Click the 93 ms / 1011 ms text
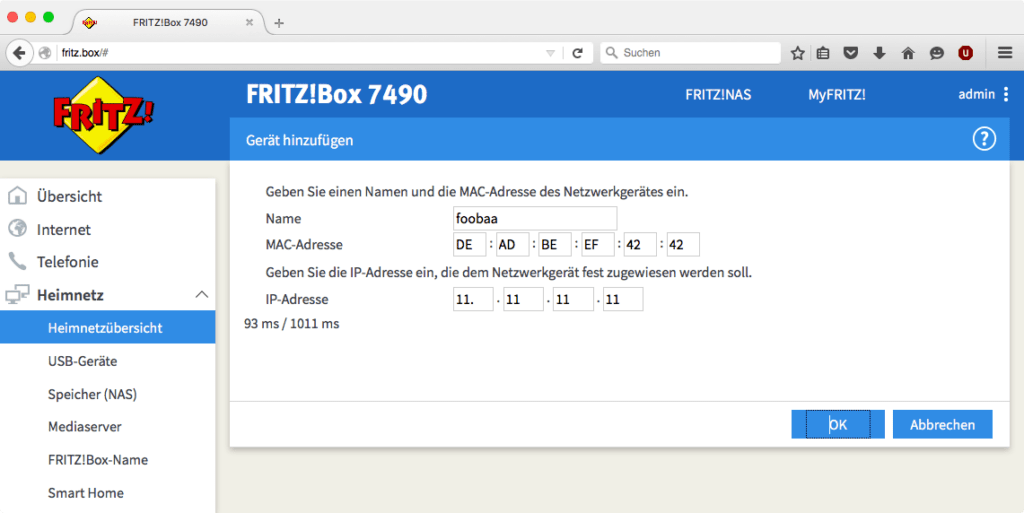The height and width of the screenshot is (513, 1024). click(x=291, y=324)
